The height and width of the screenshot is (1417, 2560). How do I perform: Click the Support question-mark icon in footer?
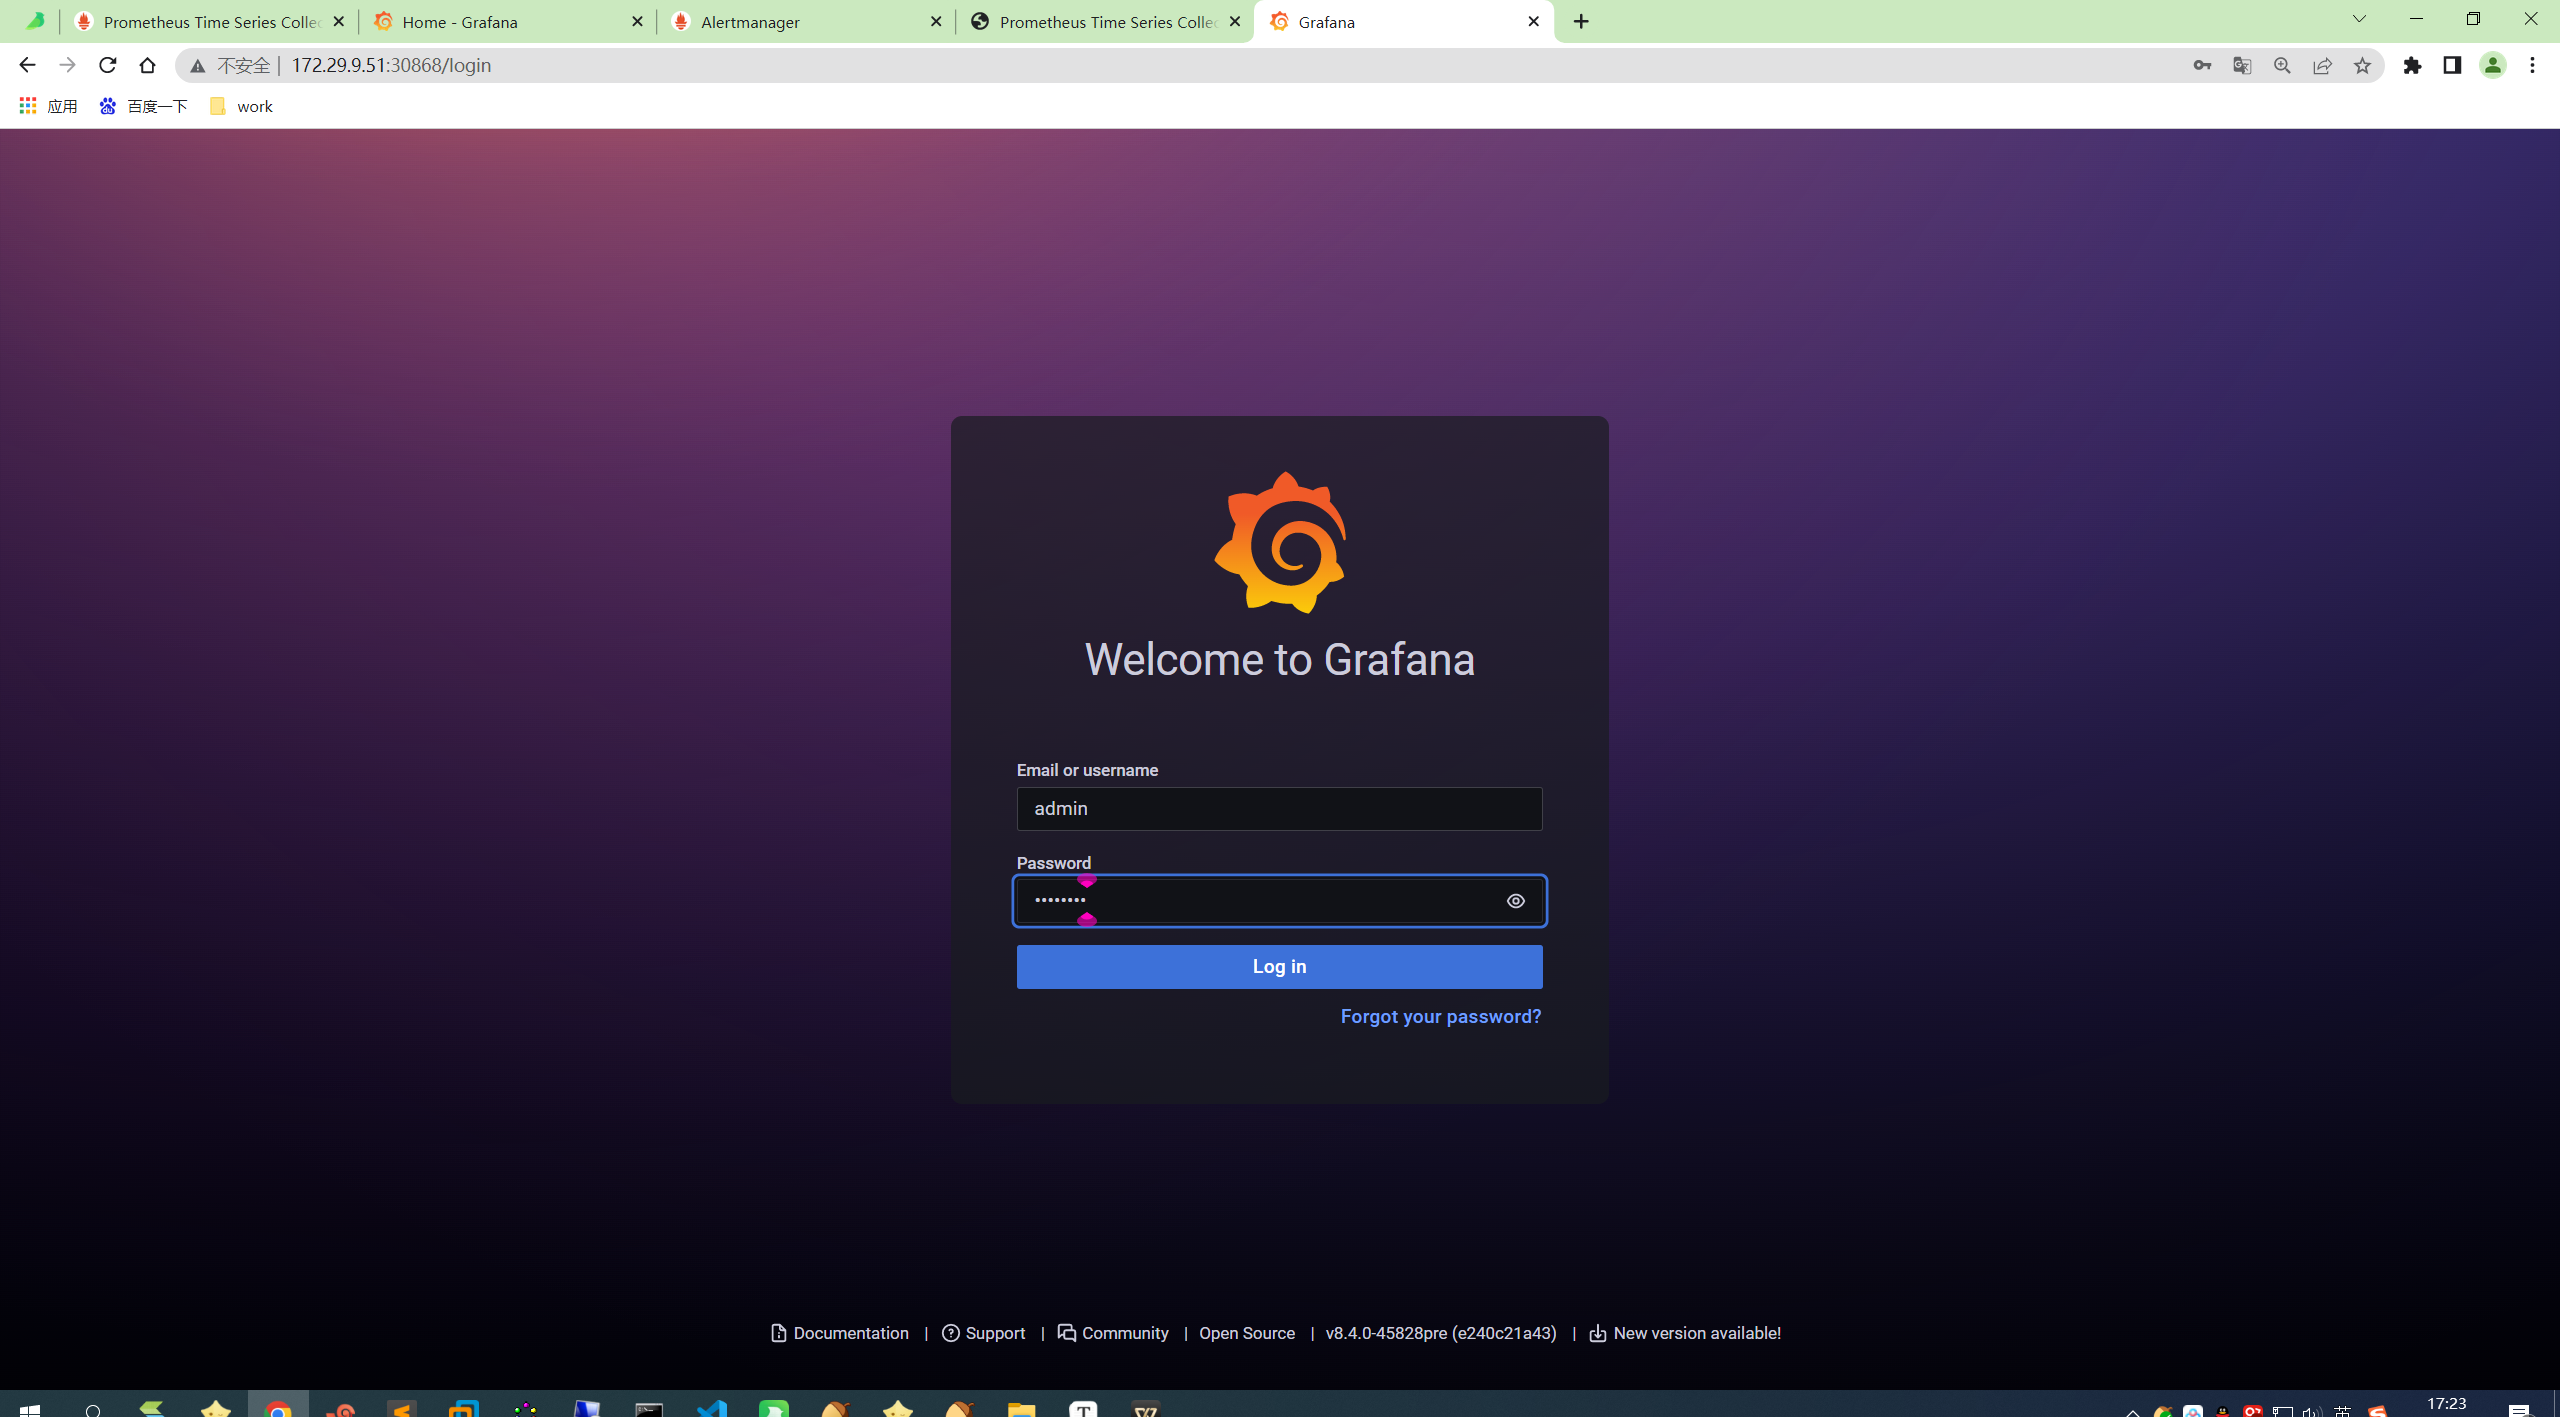[950, 1333]
